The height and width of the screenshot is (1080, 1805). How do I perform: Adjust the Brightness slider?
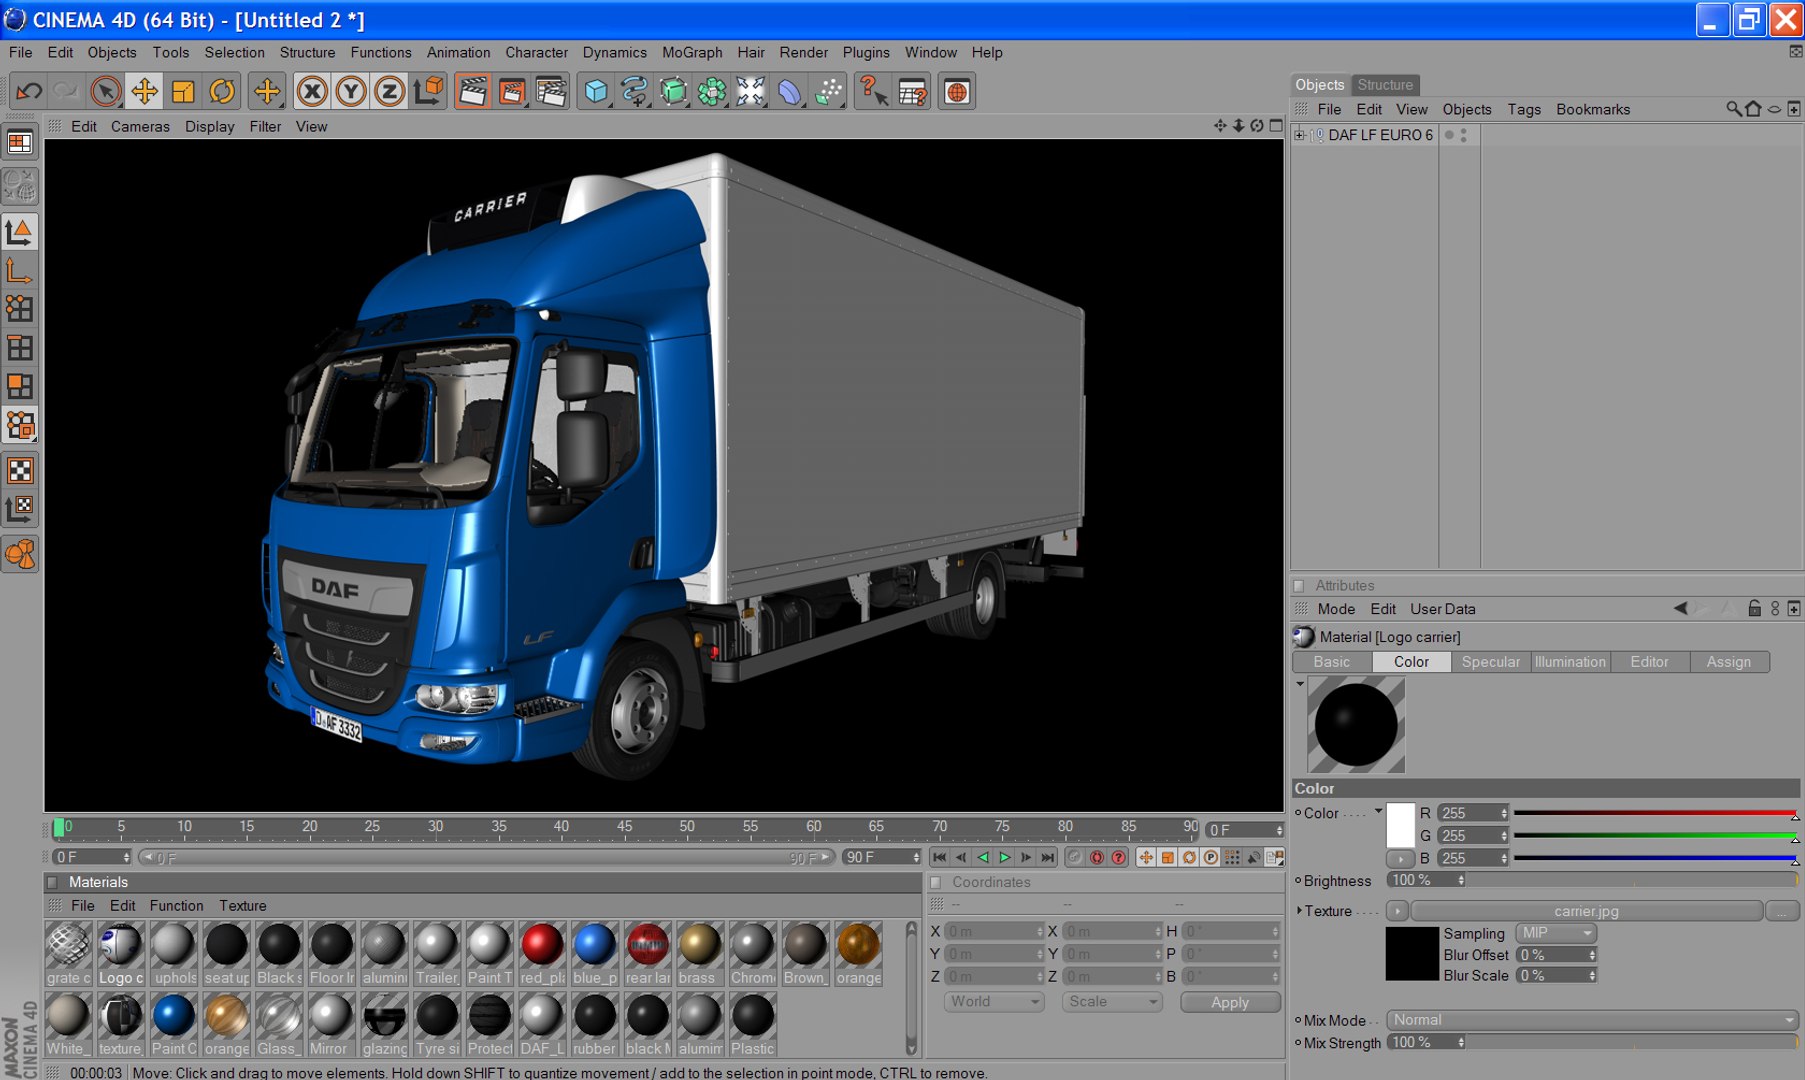point(1632,880)
